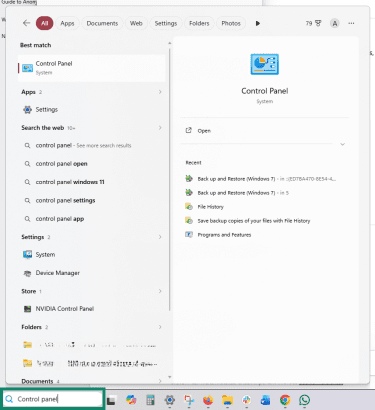Open 'Save backup copies of your files' item

click(x=248, y=221)
